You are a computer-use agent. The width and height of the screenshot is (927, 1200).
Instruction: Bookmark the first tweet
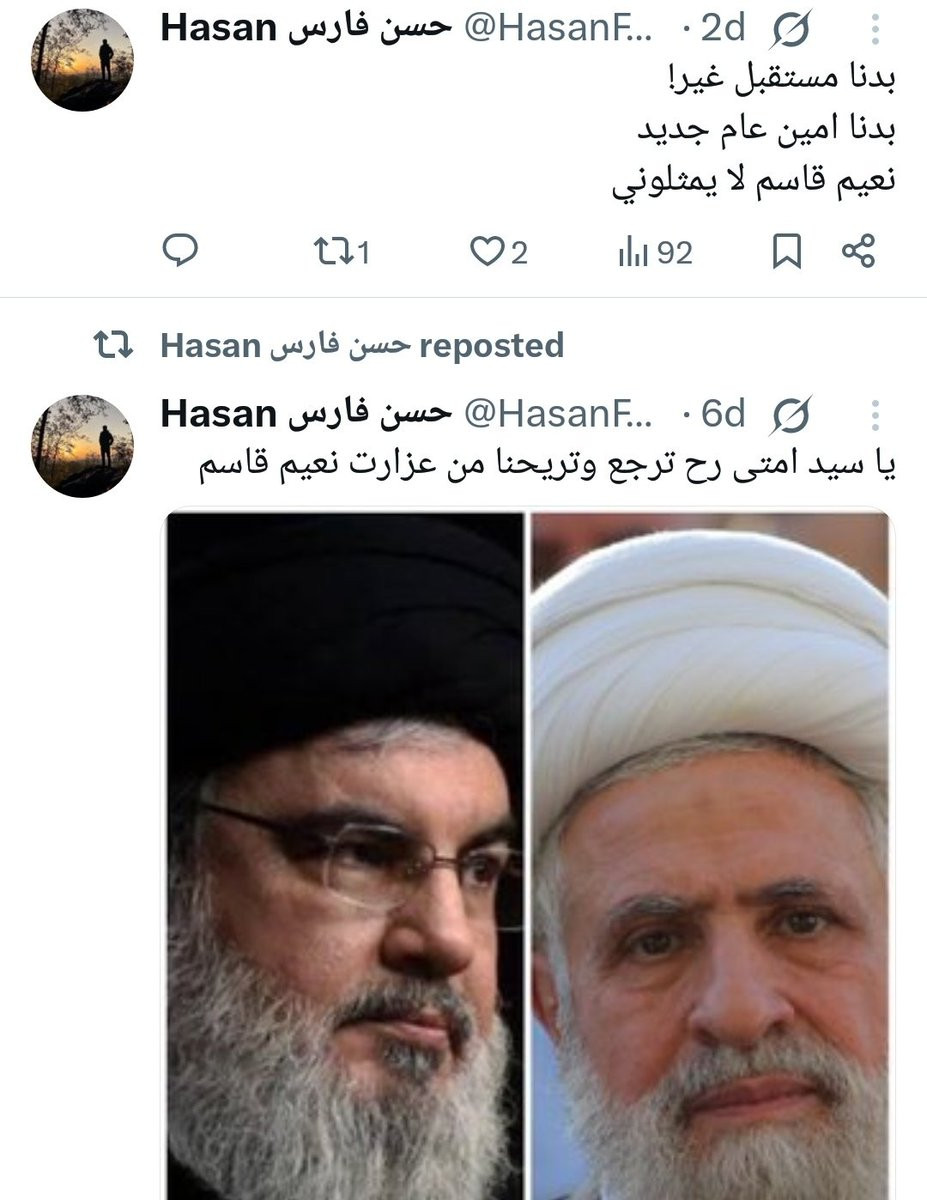point(787,253)
